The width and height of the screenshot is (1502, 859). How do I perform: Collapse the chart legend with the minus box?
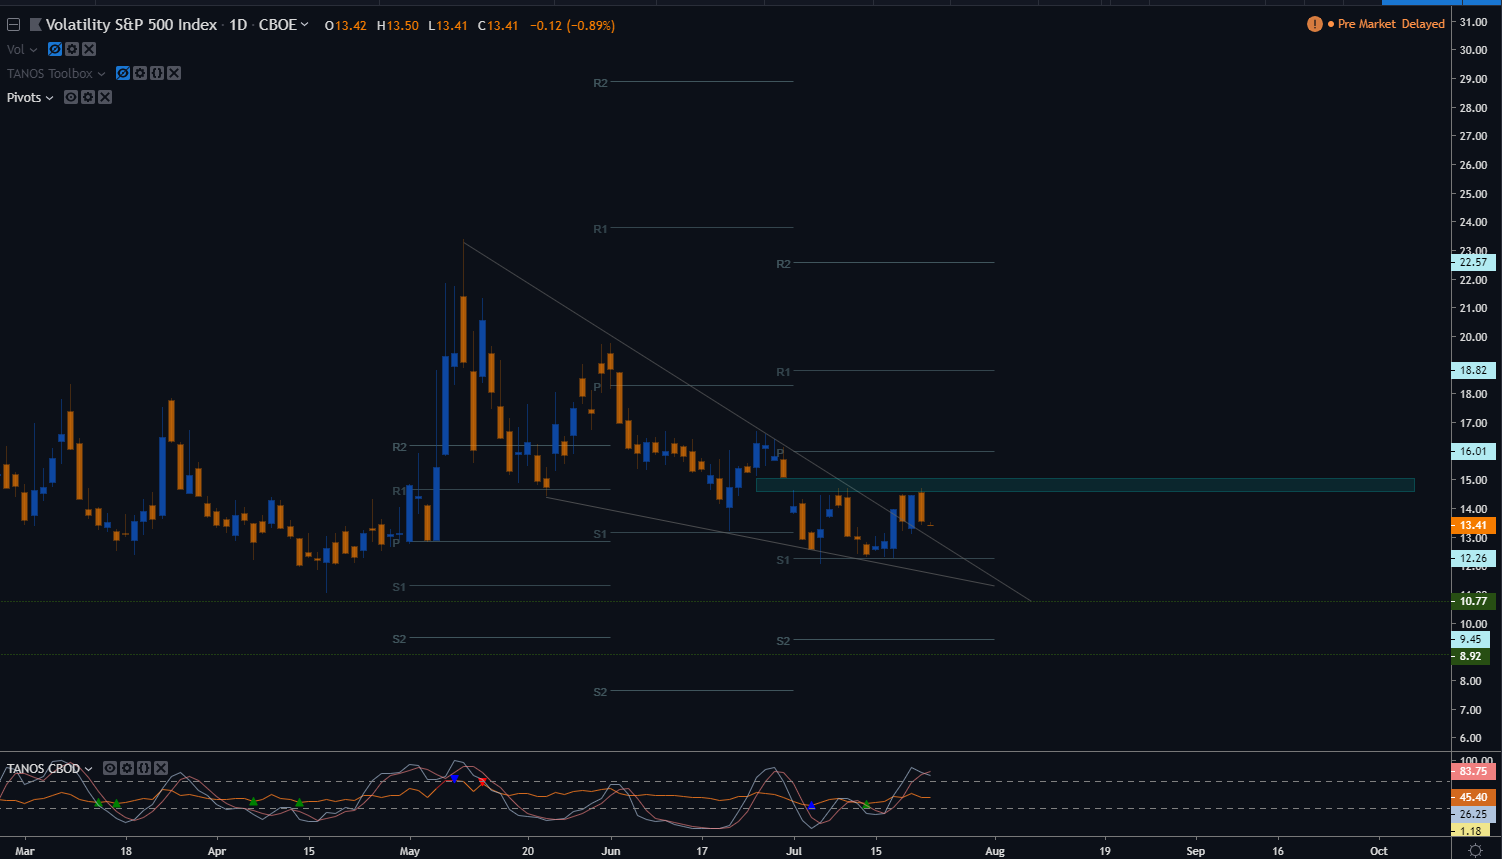coord(14,25)
